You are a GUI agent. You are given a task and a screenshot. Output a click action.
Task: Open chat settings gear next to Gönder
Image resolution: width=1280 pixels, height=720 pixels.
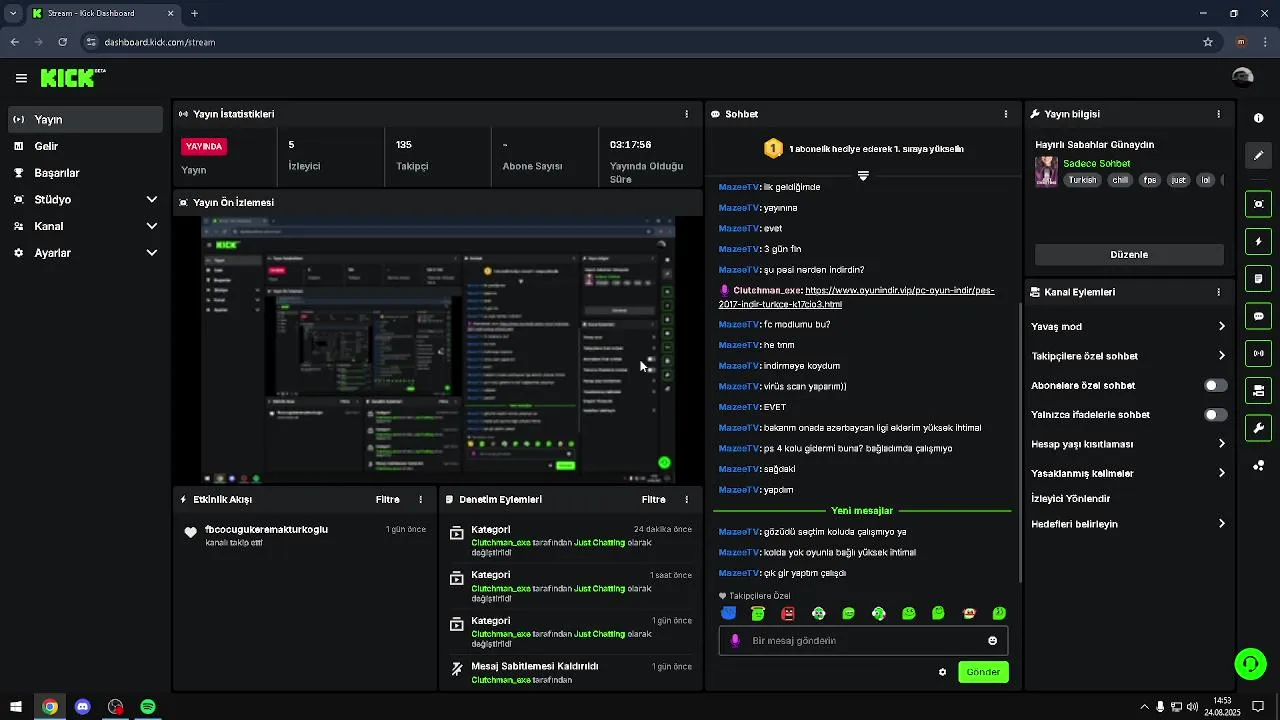(x=942, y=672)
